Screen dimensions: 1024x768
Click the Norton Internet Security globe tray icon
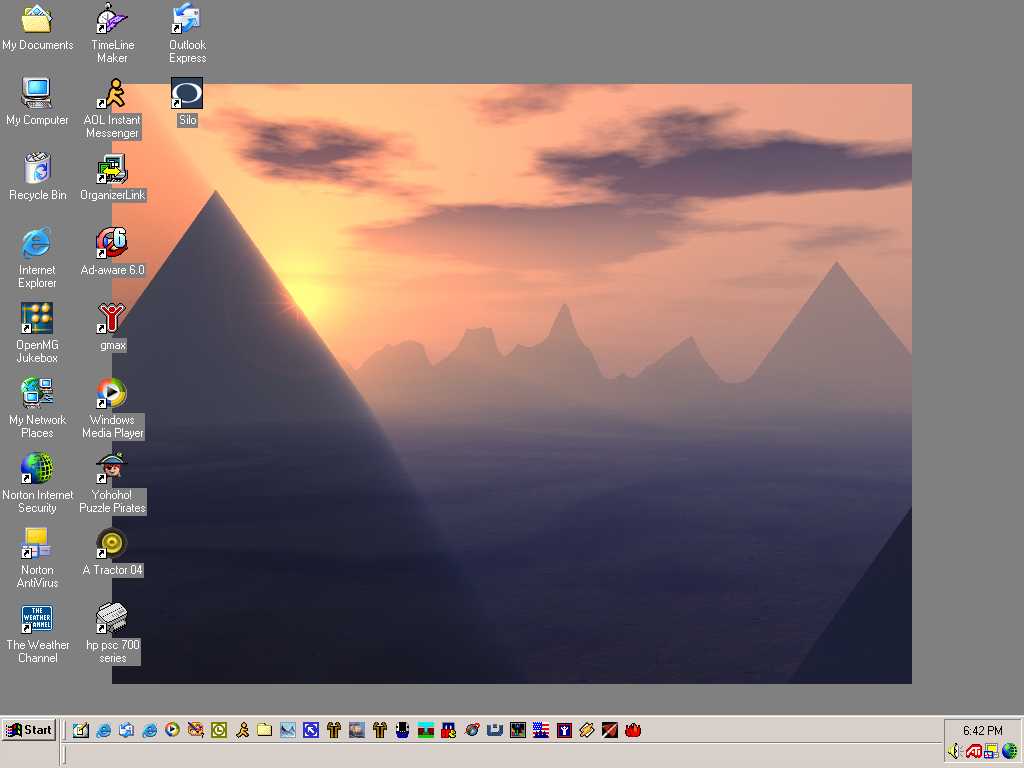pos(1010,751)
